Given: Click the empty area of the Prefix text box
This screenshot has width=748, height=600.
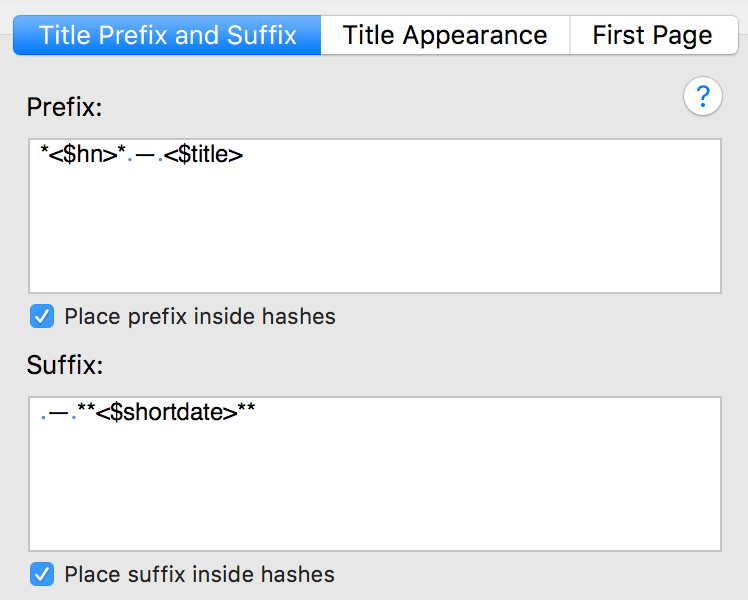Looking at the screenshot, I should pyautogui.click(x=375, y=229).
